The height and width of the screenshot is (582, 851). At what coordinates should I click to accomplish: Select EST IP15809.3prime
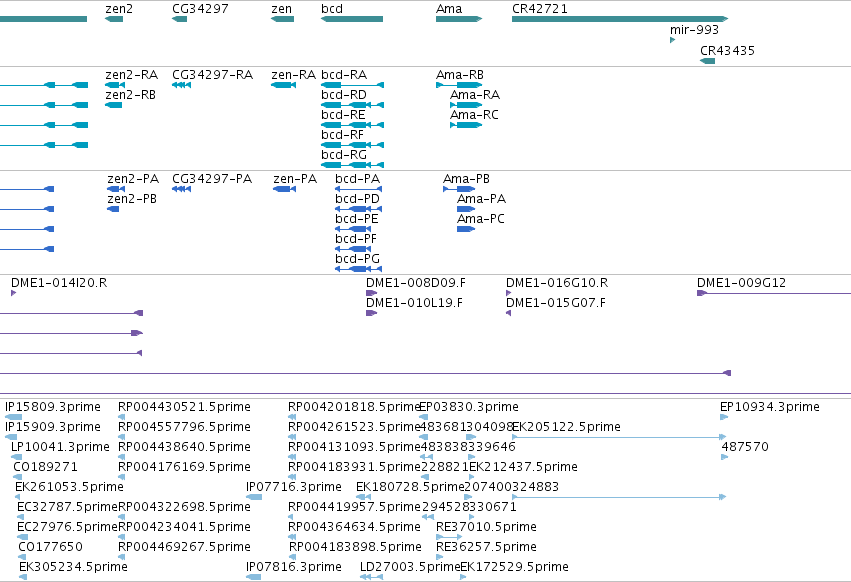pyautogui.click(x=13, y=417)
